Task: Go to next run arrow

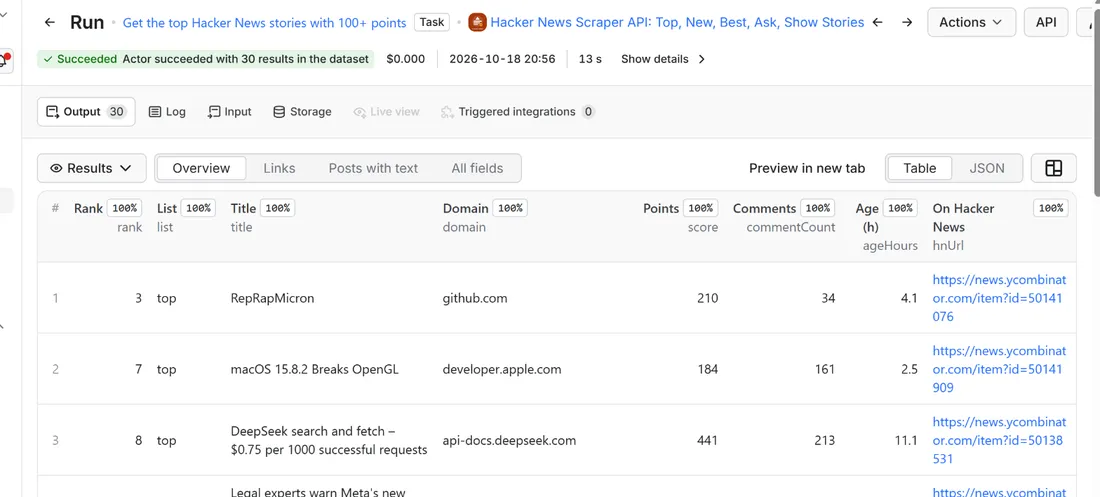Action: (907, 22)
